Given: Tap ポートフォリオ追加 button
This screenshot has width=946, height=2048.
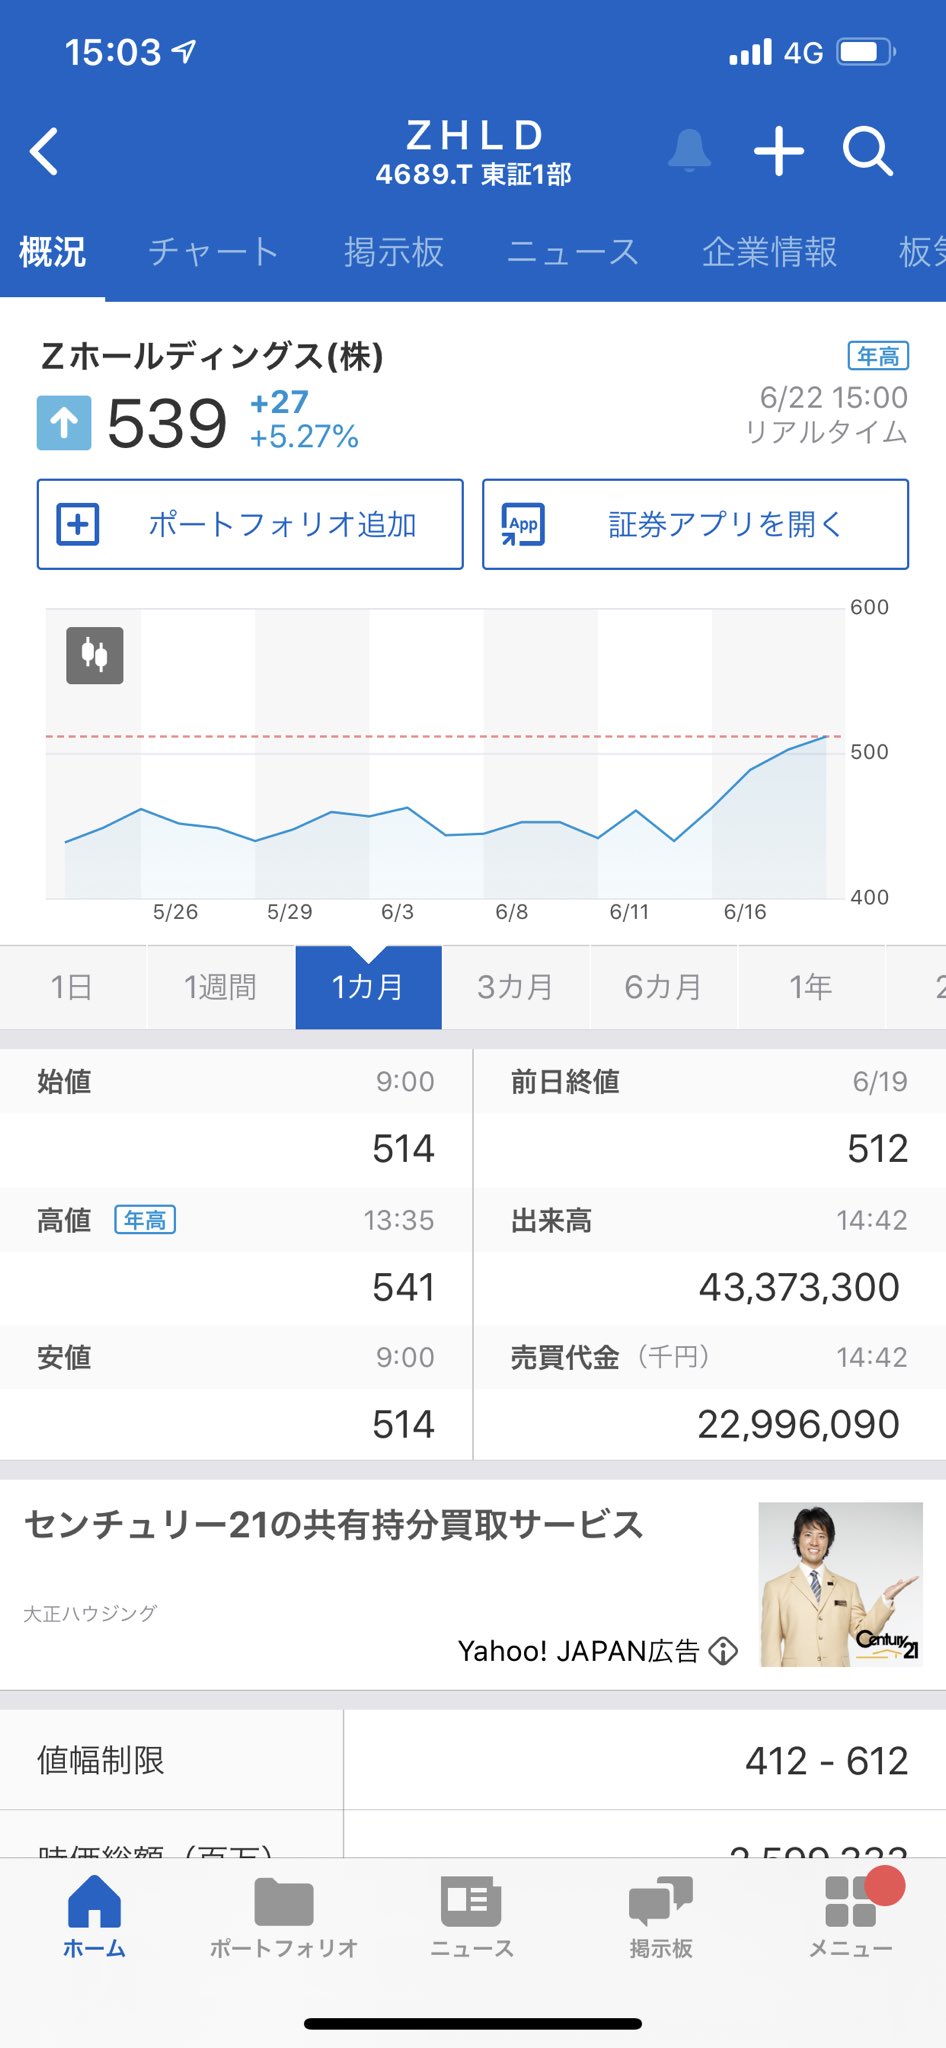Looking at the screenshot, I should [250, 524].
